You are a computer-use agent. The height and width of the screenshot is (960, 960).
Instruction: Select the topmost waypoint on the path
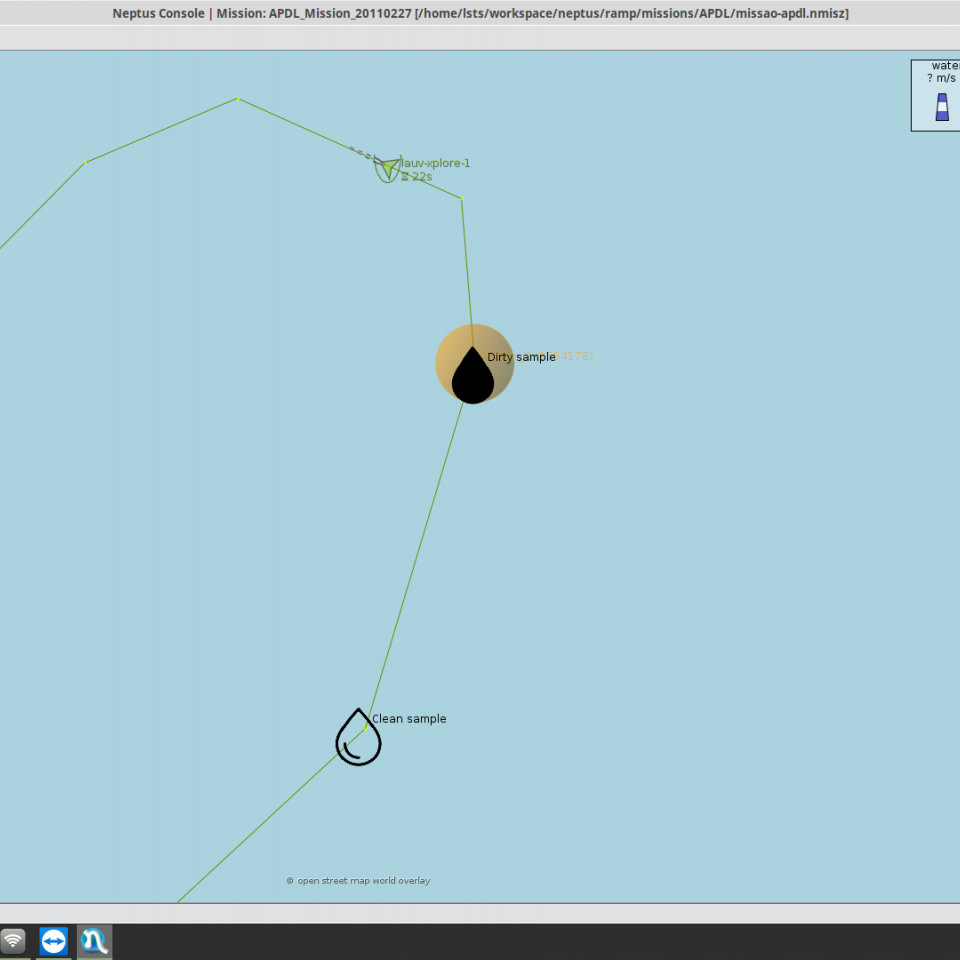pos(237,98)
